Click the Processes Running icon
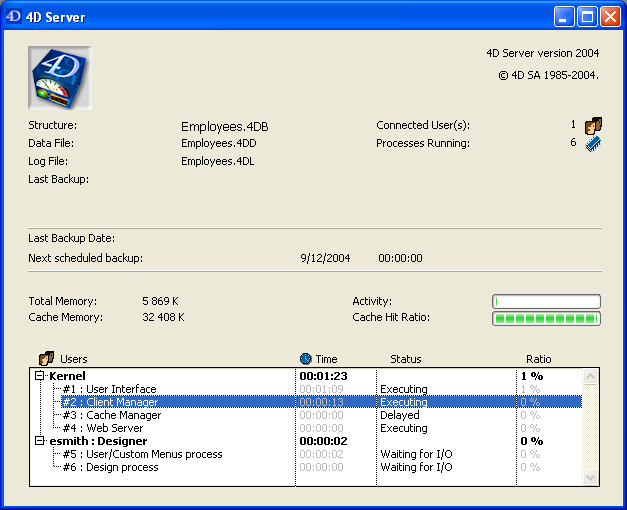627x510 pixels. click(593, 144)
